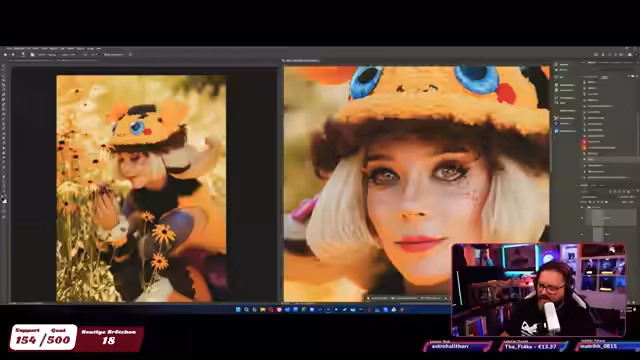The image size is (640, 360).
Task: Open File Explorer from the taskbar
Action: pos(263,310)
